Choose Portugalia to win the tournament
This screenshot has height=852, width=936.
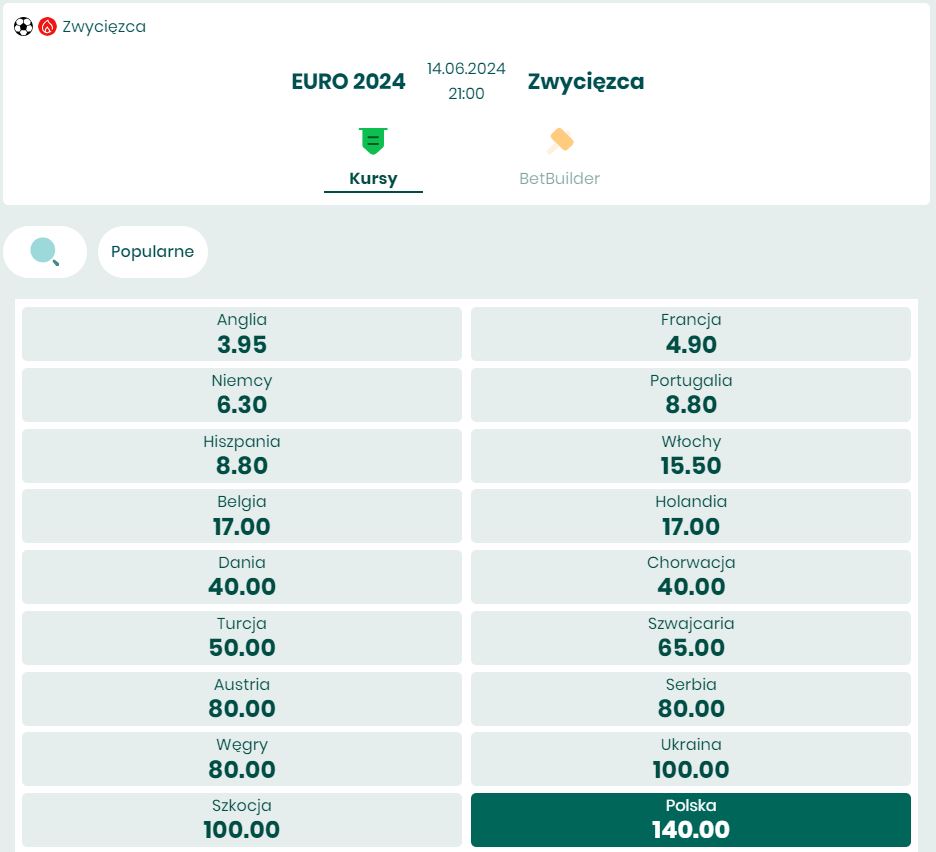click(691, 395)
